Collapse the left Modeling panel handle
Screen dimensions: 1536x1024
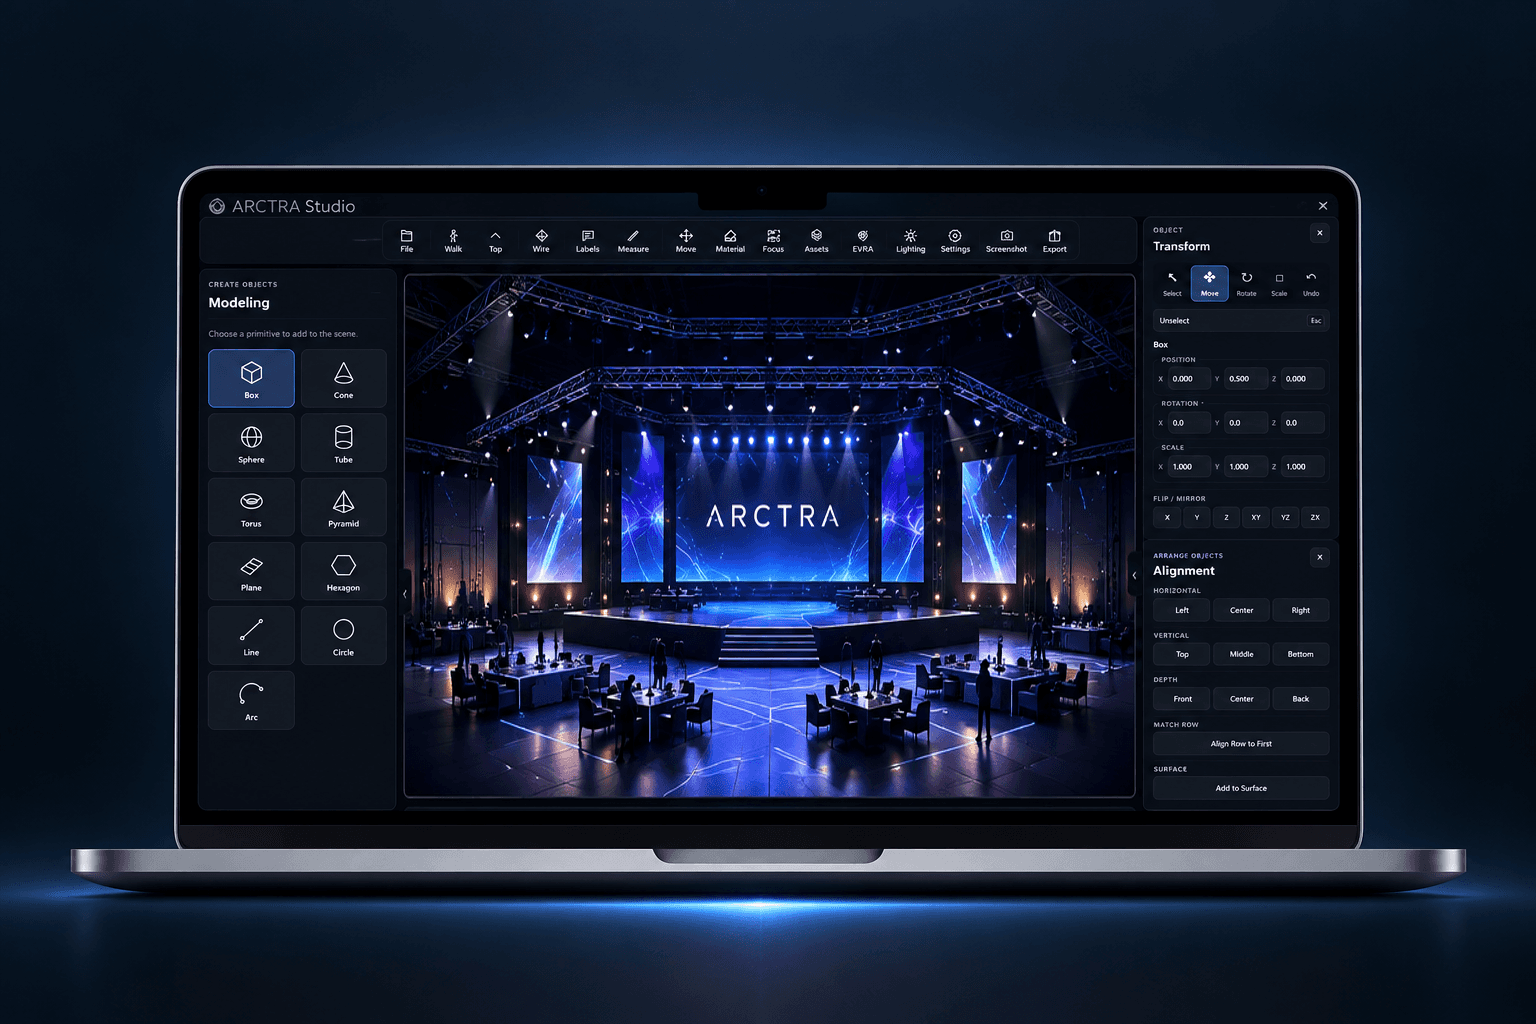(405, 594)
